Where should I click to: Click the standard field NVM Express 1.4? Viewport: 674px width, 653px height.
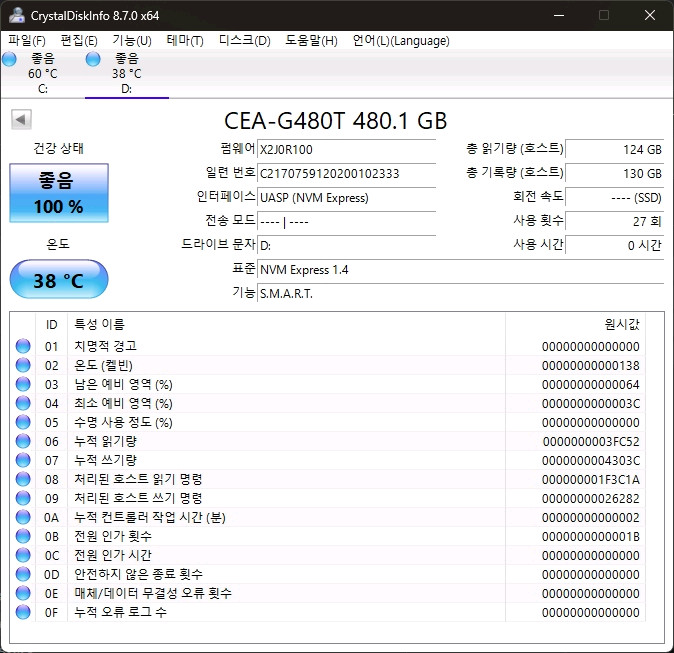coord(460,270)
